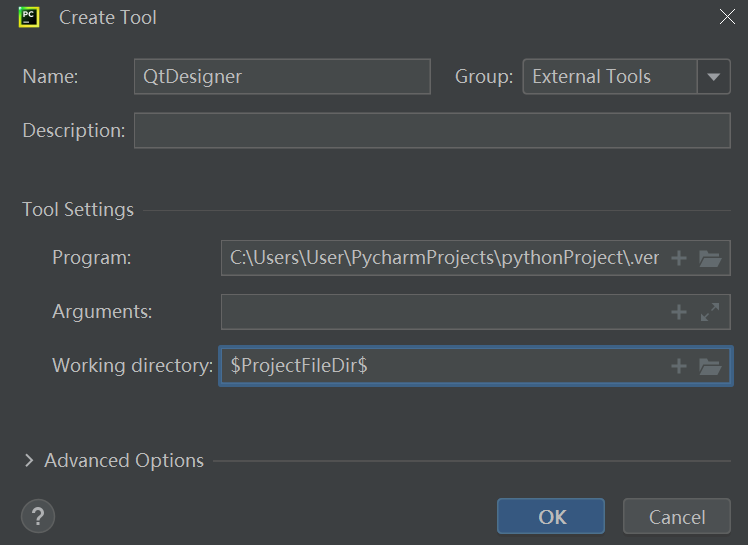The image size is (748, 545).
Task: Focus the Description input field
Action: coord(432,130)
